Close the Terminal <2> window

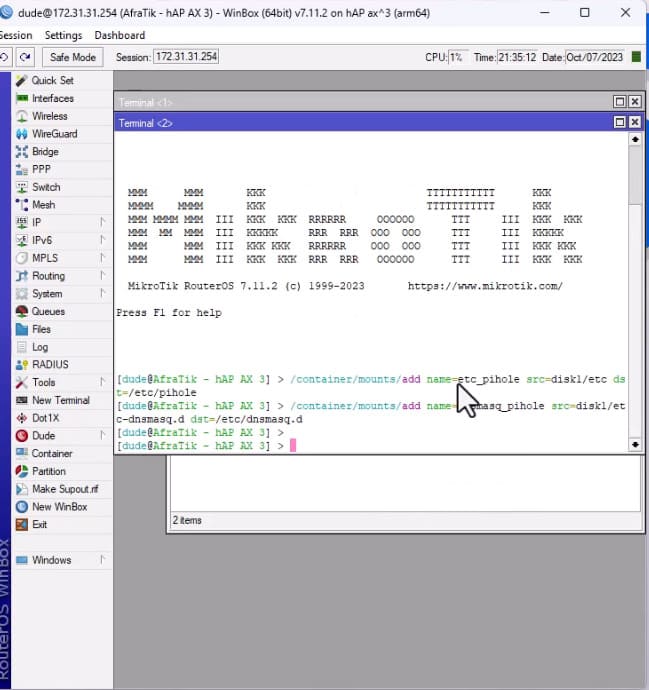(x=634, y=122)
